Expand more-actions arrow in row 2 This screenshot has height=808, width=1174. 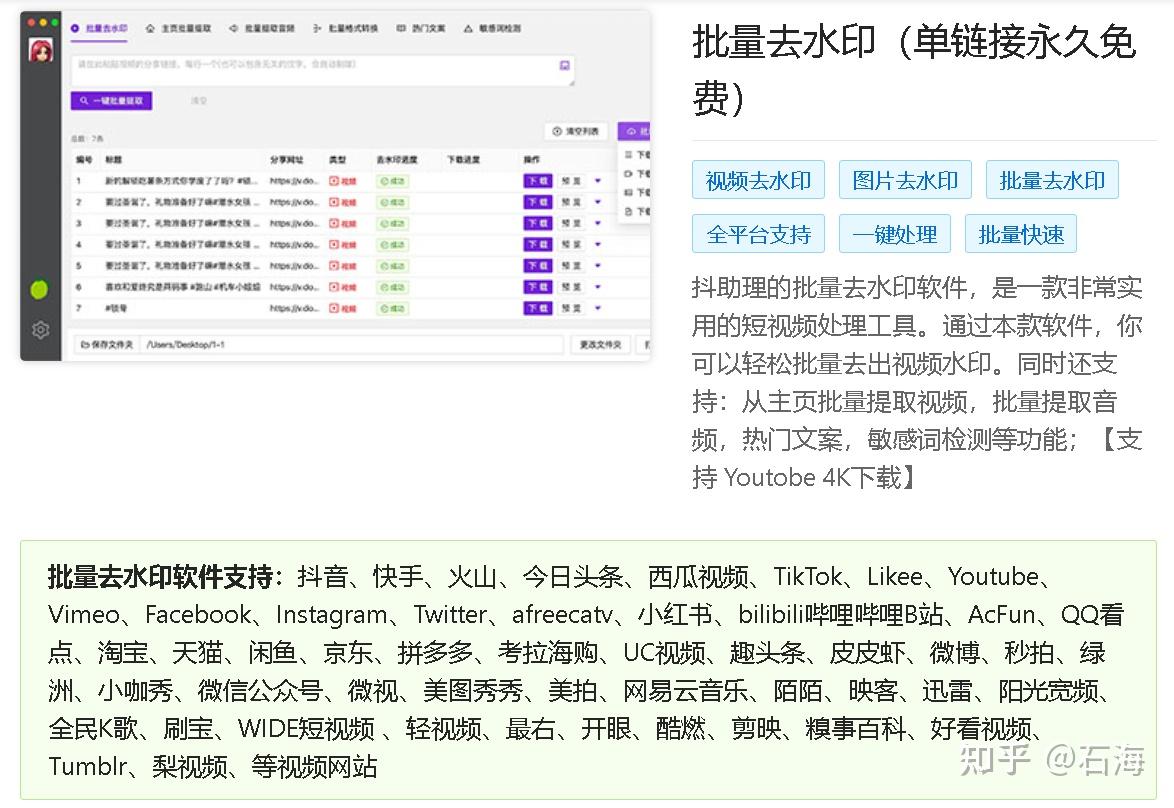tap(597, 202)
